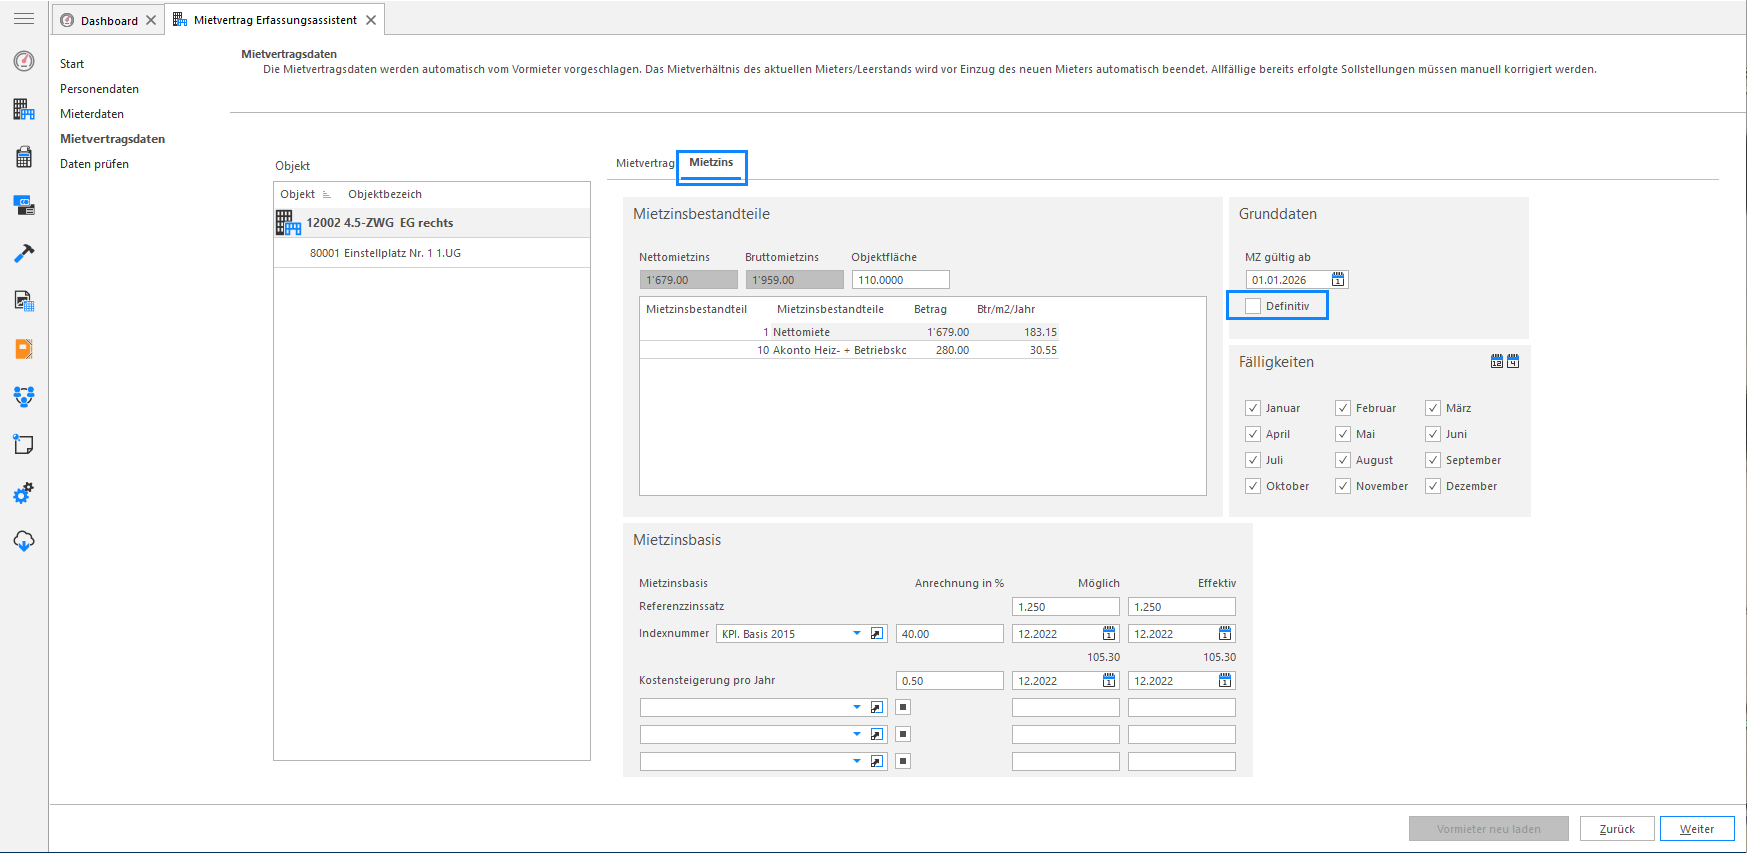1747x853 pixels.
Task: Open calendar for Kostensteigerung Möglich date
Action: coord(1109,681)
